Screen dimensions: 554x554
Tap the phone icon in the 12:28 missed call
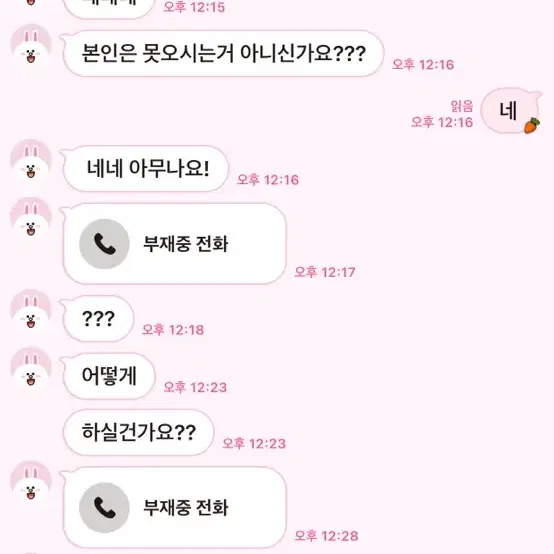click(104, 507)
